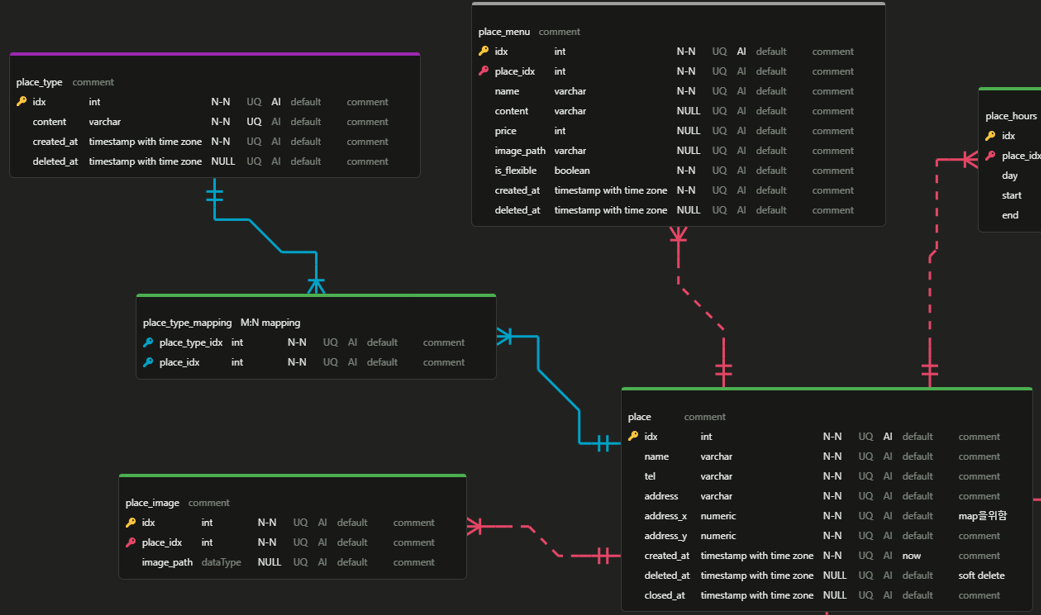Image resolution: width=1041 pixels, height=615 pixels.
Task: Select the place_image table name
Action: (x=152, y=503)
